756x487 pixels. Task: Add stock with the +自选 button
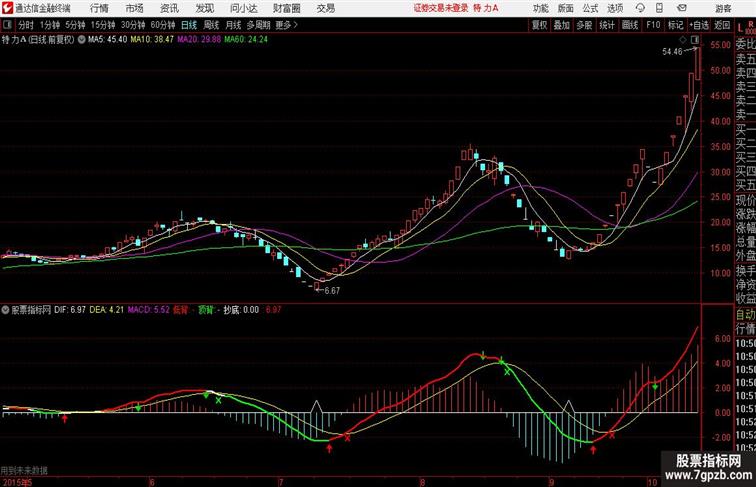[699, 25]
